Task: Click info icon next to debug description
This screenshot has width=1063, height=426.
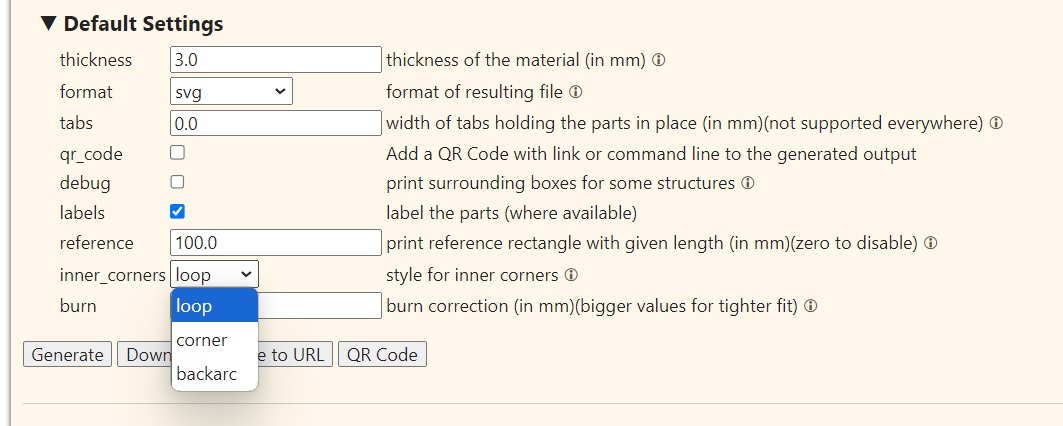Action: coord(748,183)
